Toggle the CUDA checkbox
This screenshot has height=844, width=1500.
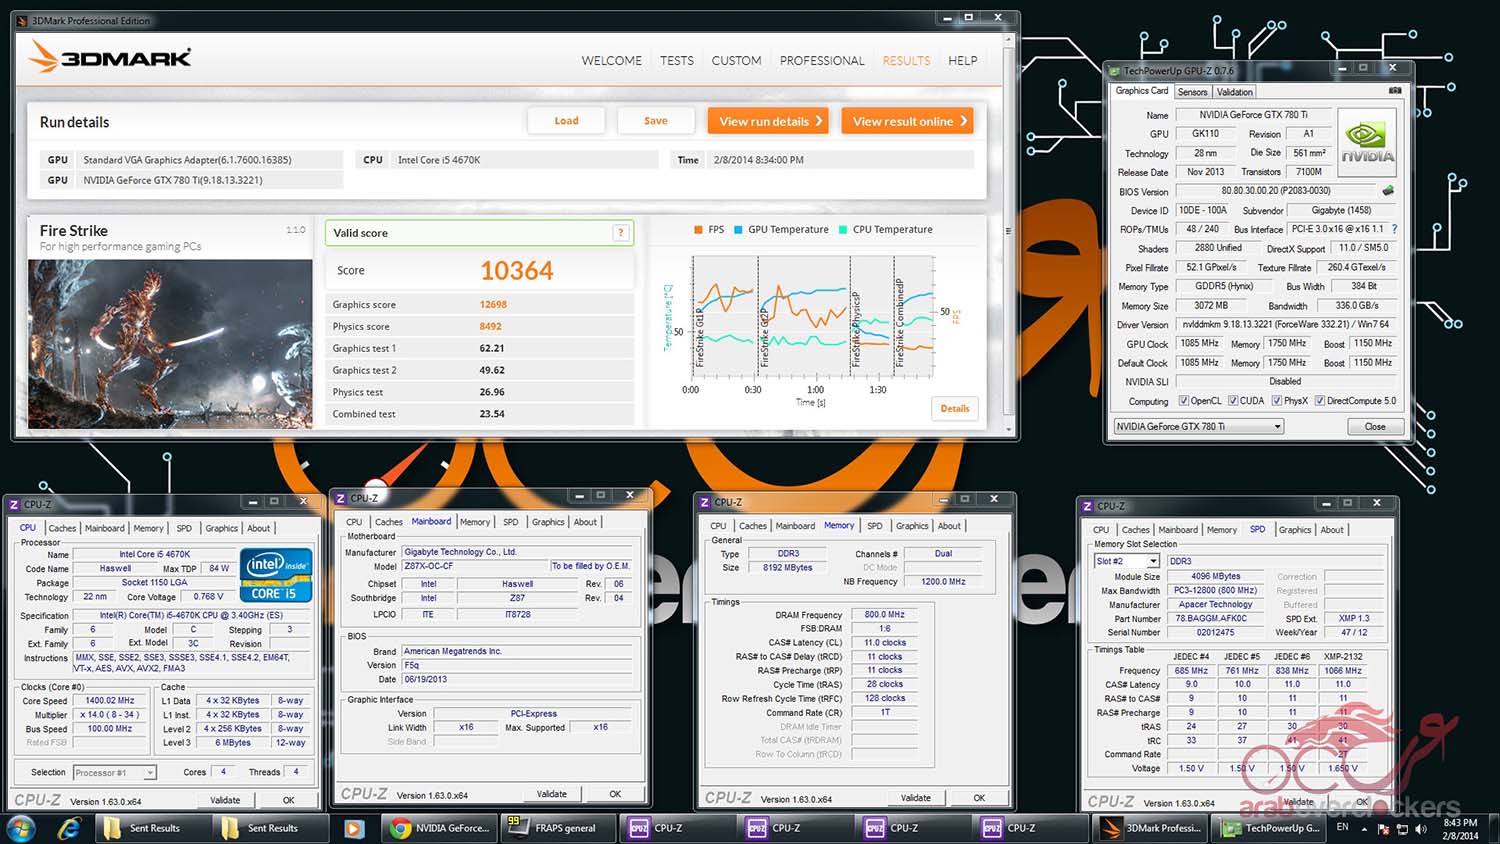coord(1233,401)
